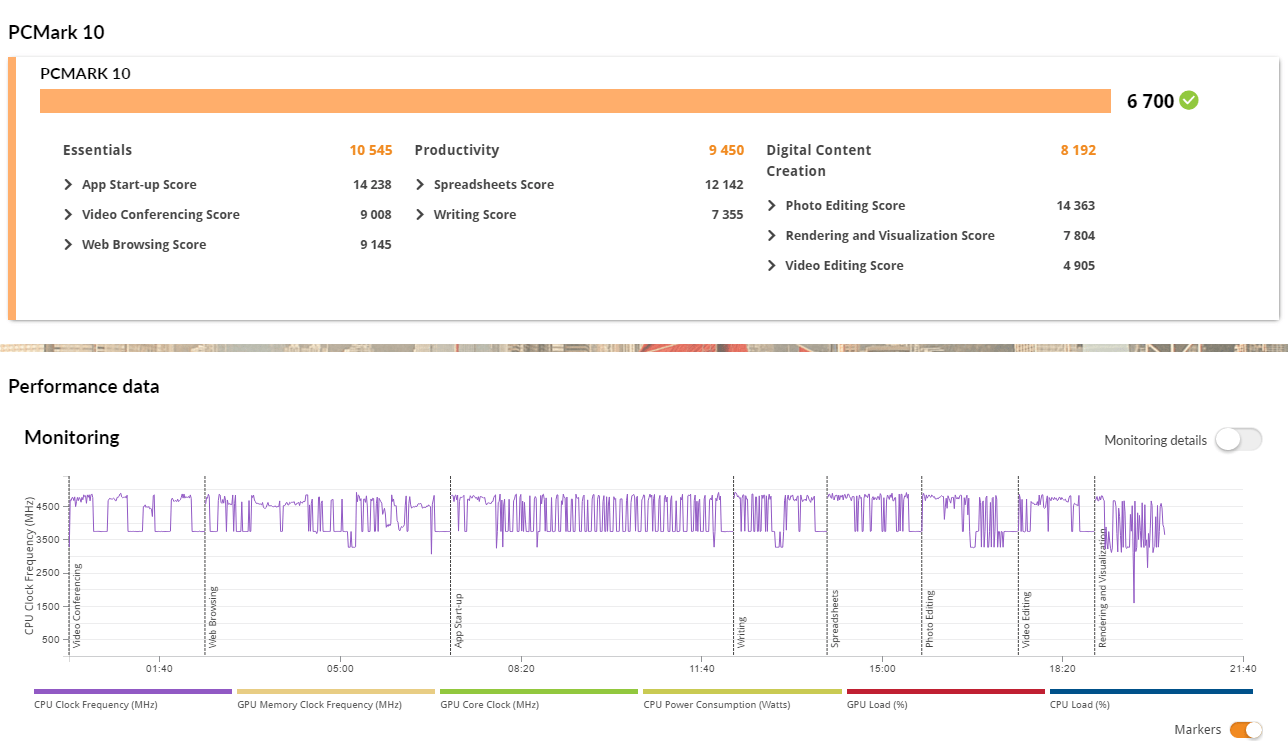1288x749 pixels.
Task: Toggle GPU Memory Clock Frequency legend swatch
Action: tap(336, 691)
